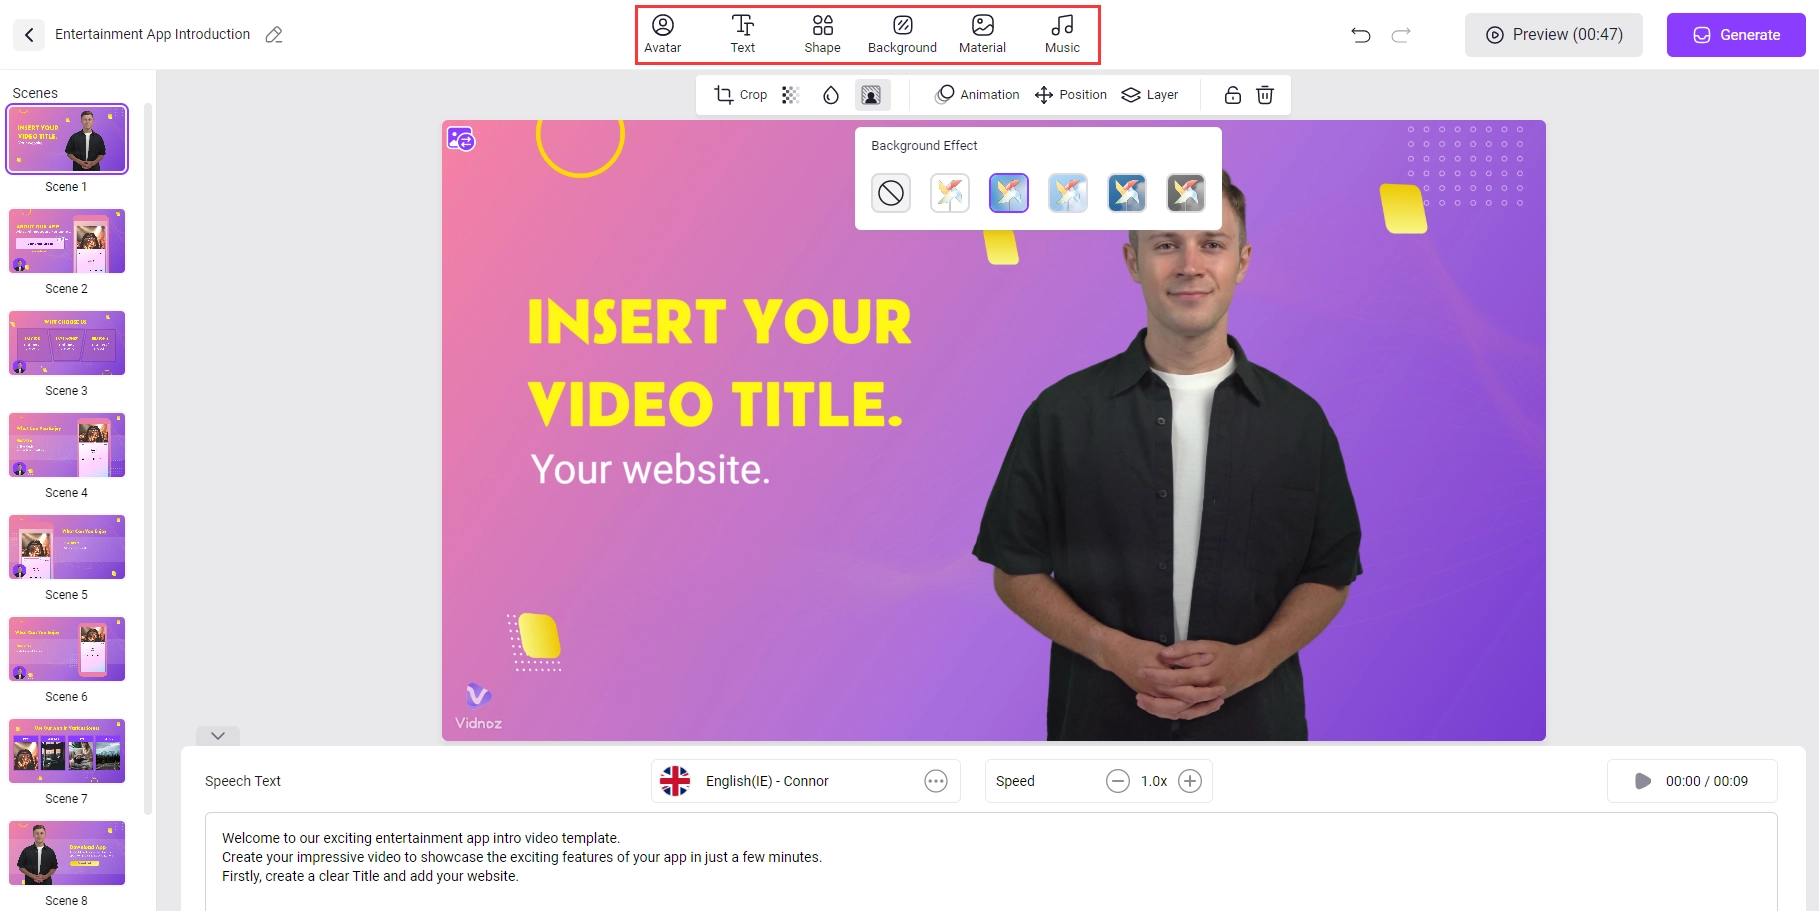Screen dimensions: 1819x911
Task: Open the Layer options
Action: (1150, 95)
